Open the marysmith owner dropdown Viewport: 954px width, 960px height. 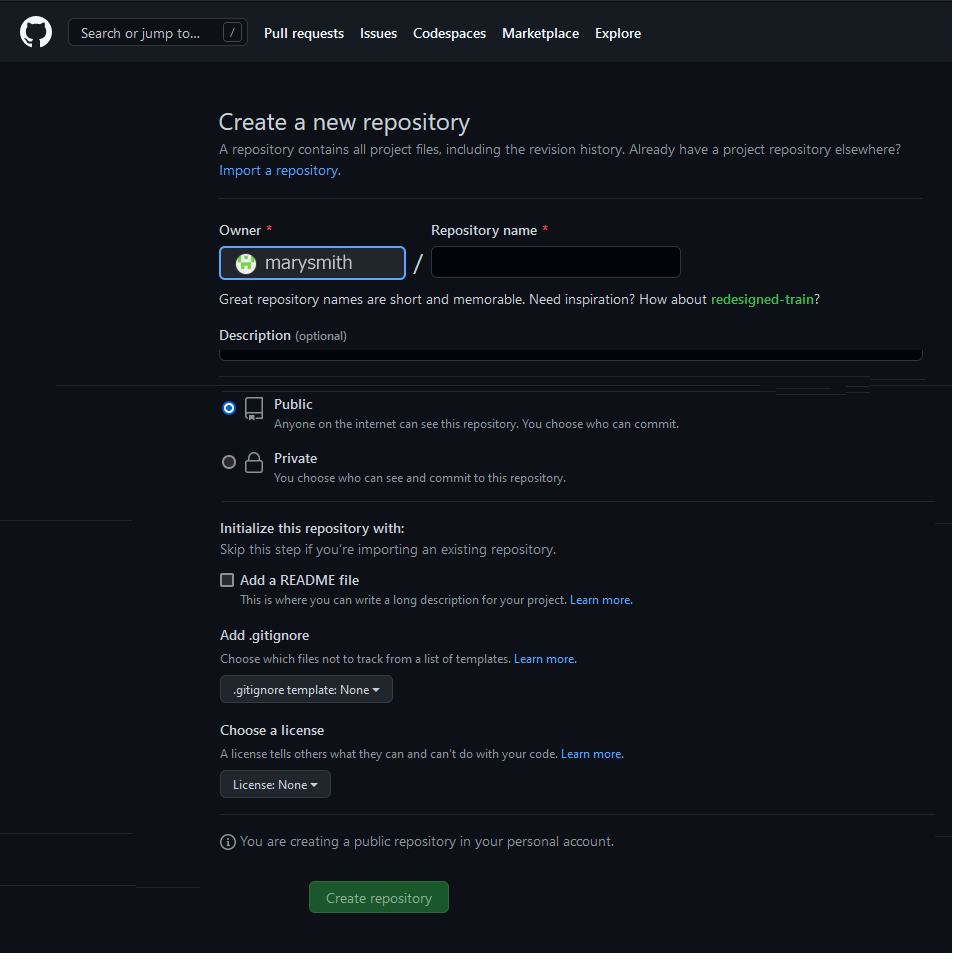[312, 263]
